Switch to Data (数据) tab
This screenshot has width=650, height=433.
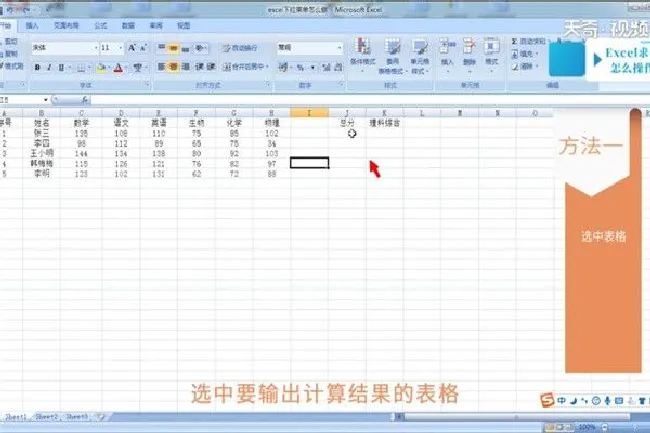pyautogui.click(x=128, y=26)
